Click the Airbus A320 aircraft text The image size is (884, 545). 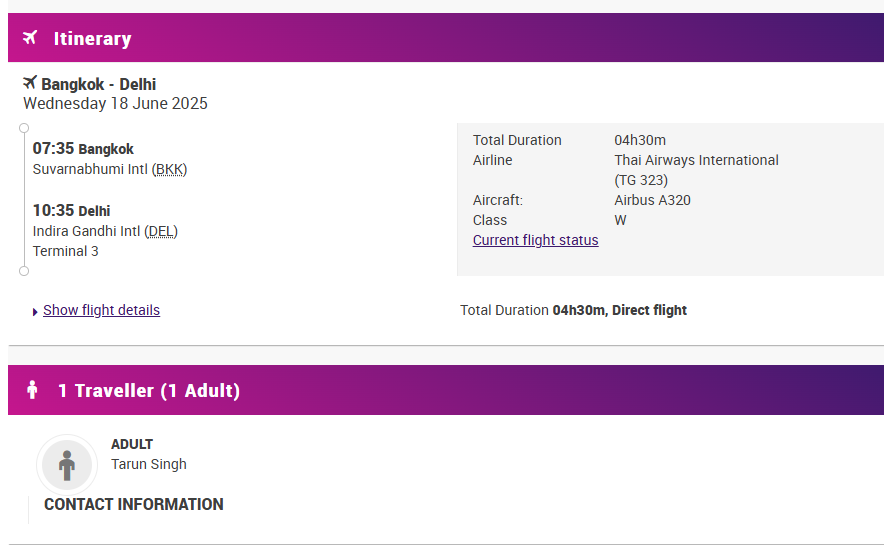pos(652,200)
